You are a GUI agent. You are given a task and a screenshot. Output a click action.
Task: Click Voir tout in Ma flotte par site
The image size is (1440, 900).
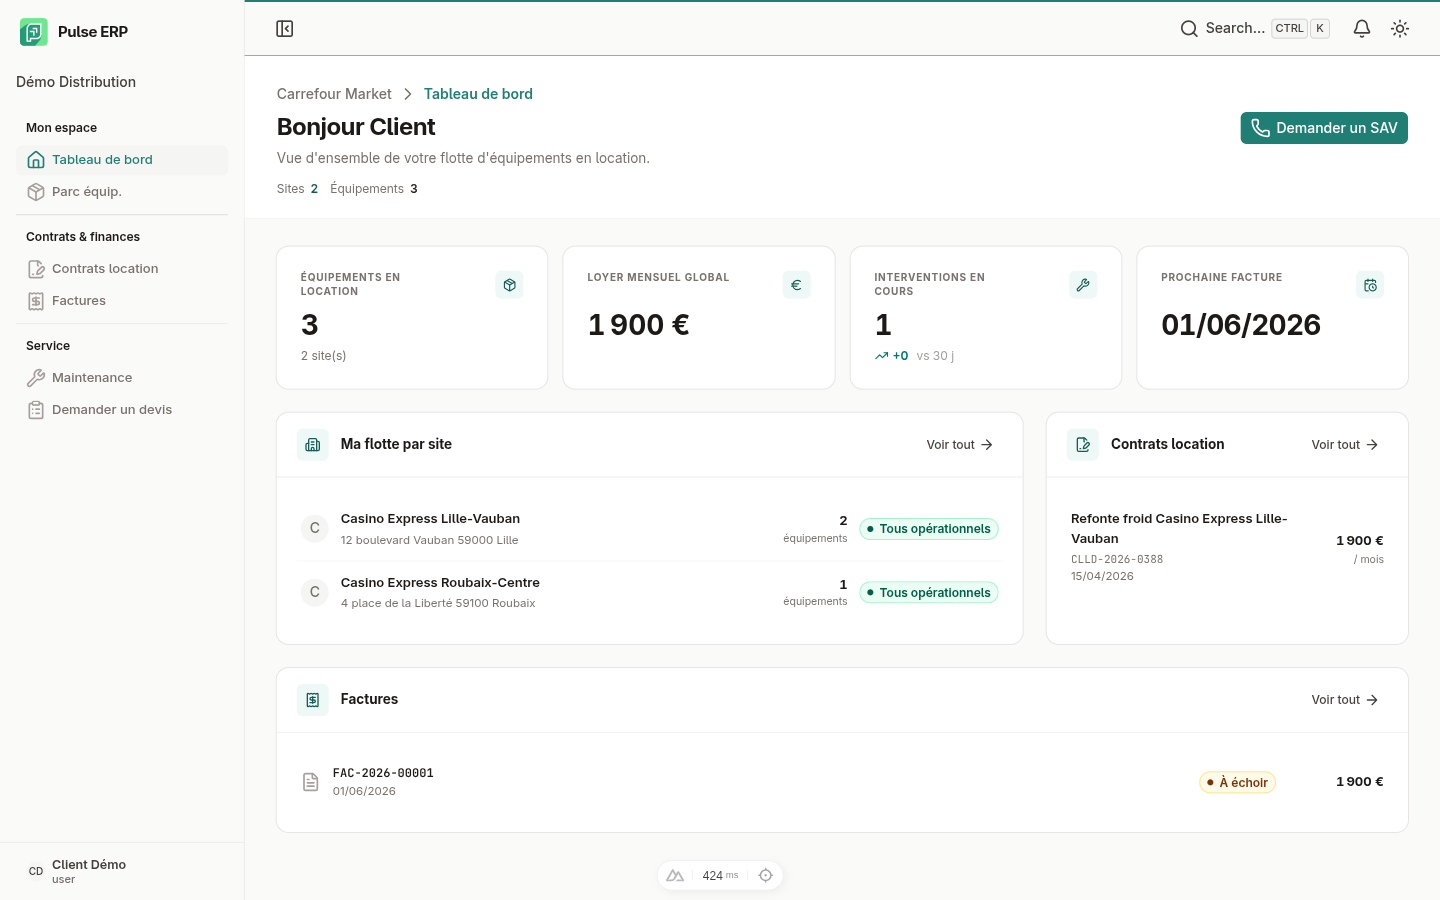(960, 445)
